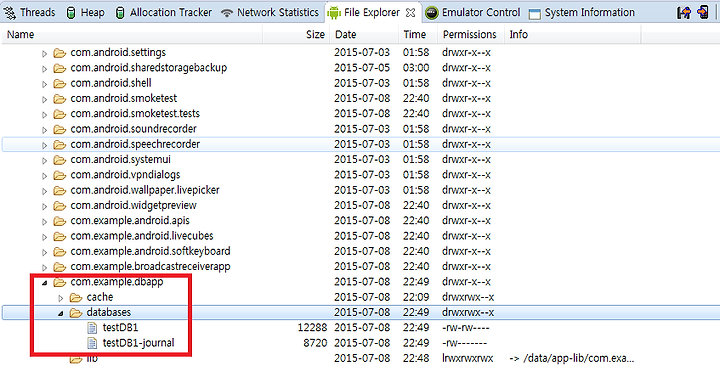720x366 pixels.
Task: Click com.example.android.livecubes folder icon
Action: pyautogui.click(x=59, y=236)
